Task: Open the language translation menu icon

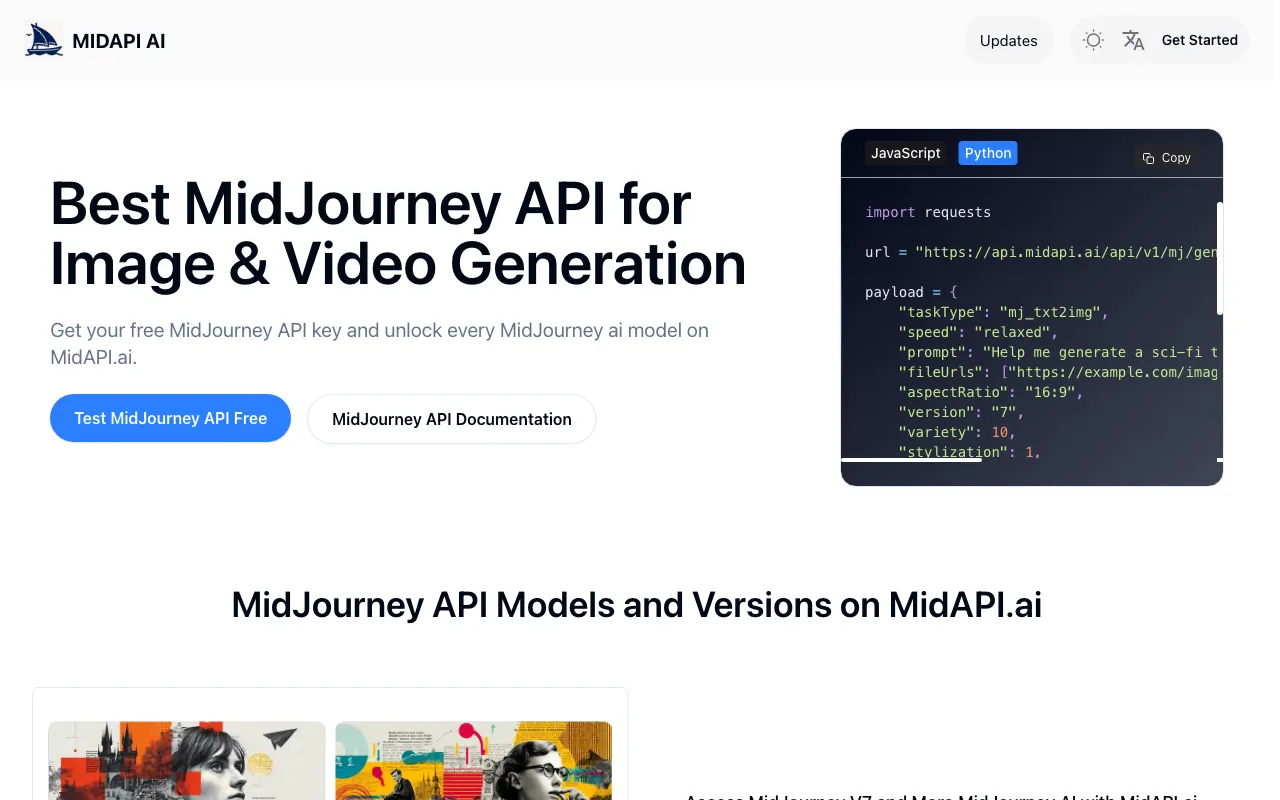Action: click(1133, 40)
